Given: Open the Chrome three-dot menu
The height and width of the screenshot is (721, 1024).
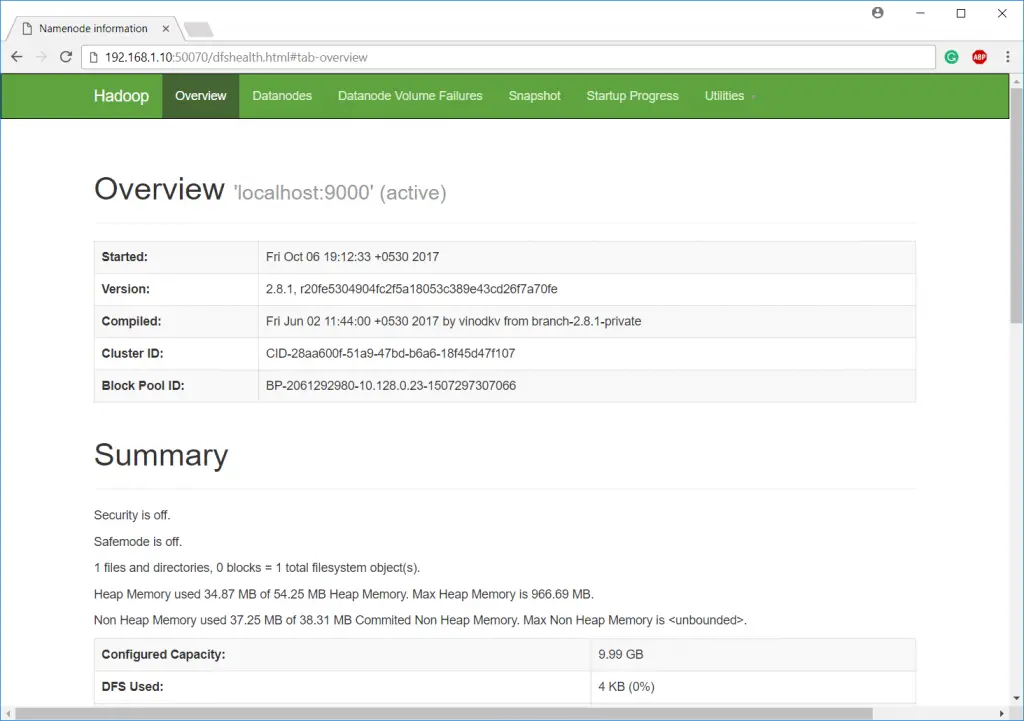Looking at the screenshot, I should (x=1008, y=57).
